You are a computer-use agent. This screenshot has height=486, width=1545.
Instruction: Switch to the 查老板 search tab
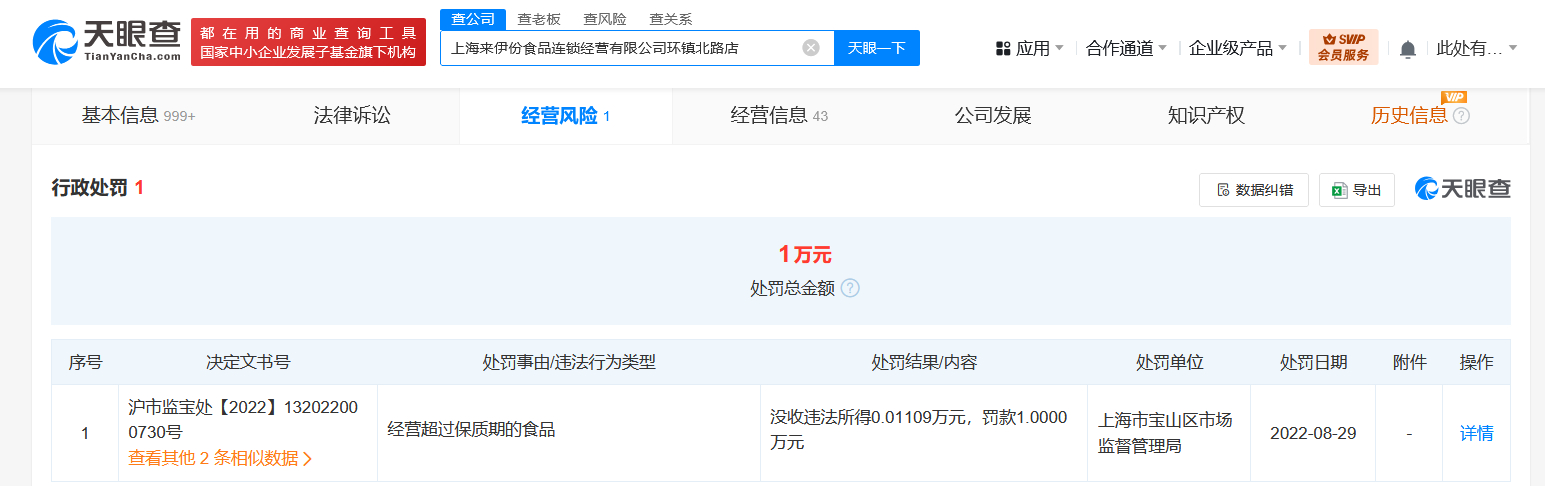tap(539, 19)
